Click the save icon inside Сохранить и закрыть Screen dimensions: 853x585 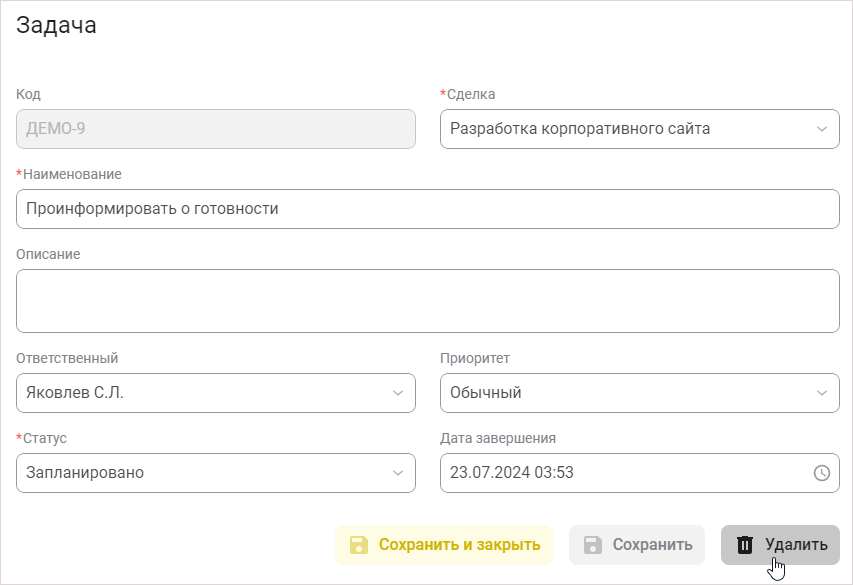point(357,545)
